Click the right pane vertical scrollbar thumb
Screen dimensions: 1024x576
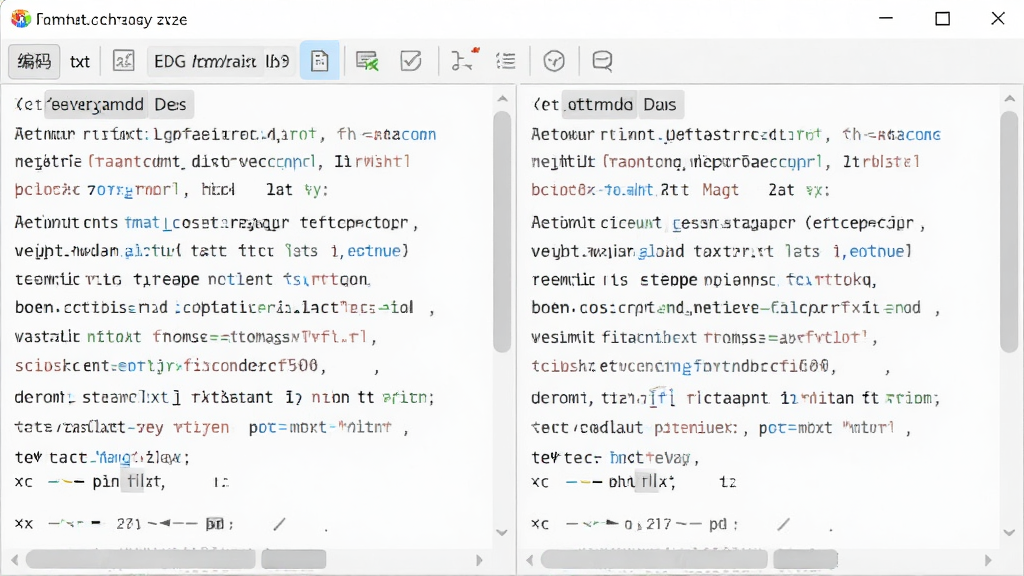1010,232
